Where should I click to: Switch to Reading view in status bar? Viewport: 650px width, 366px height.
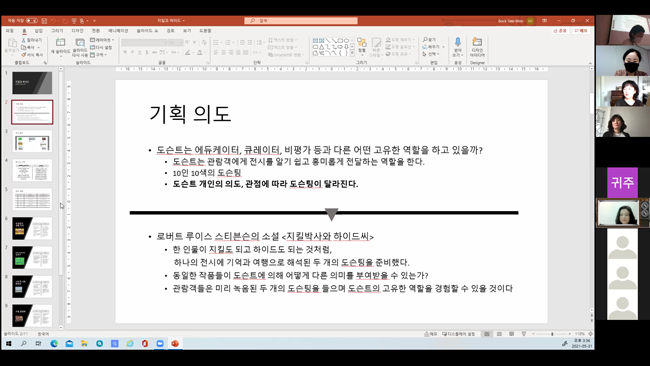coord(512,334)
